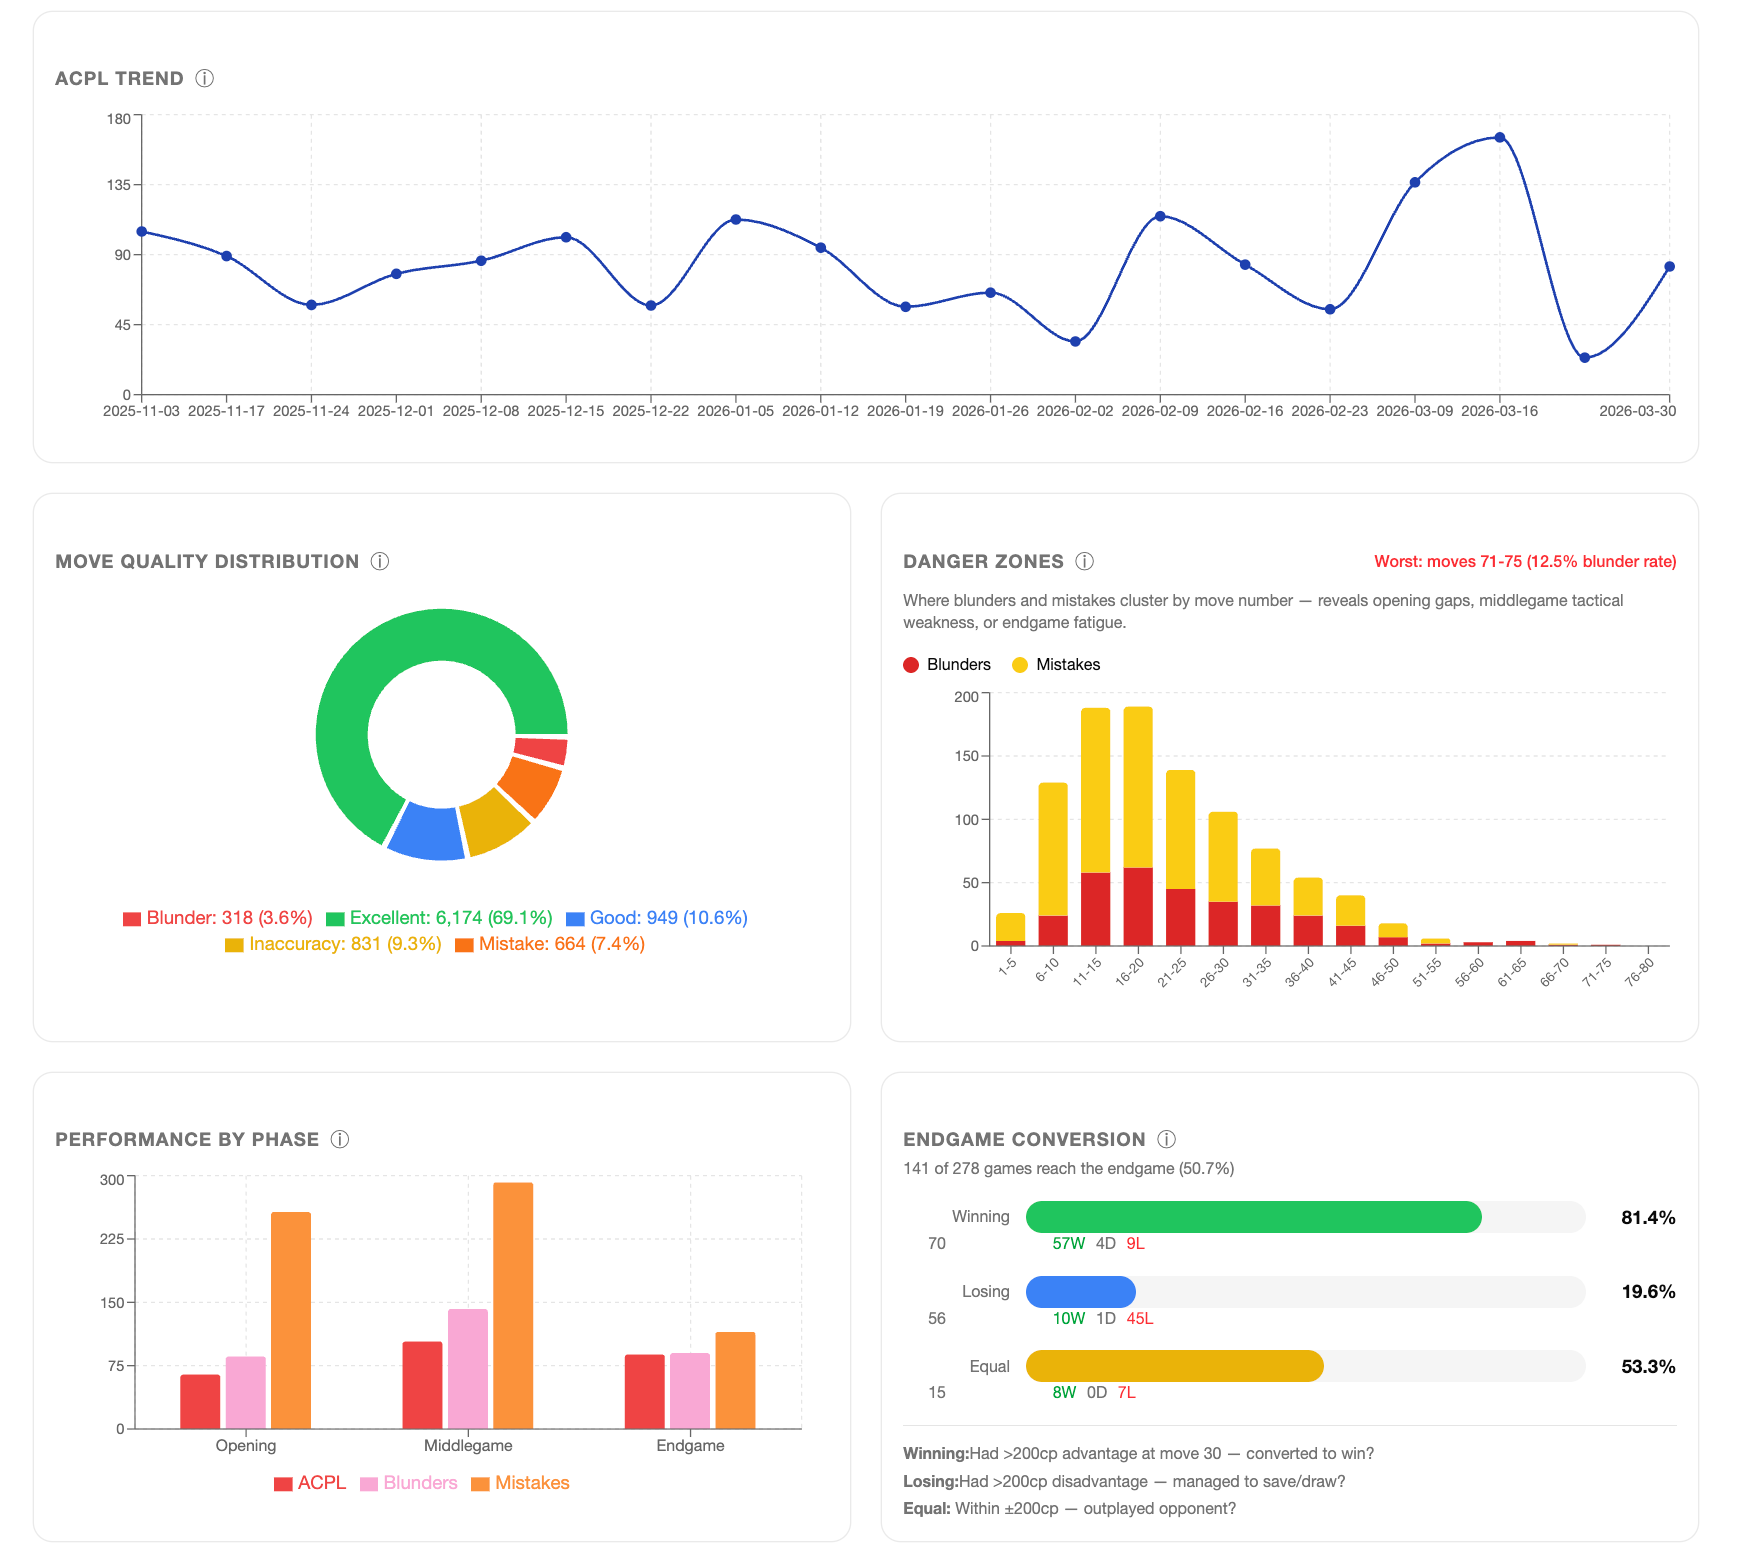The height and width of the screenshot is (1562, 1762).
Task: Click the orange Mistakes bar for Opening
Action: tap(291, 1320)
